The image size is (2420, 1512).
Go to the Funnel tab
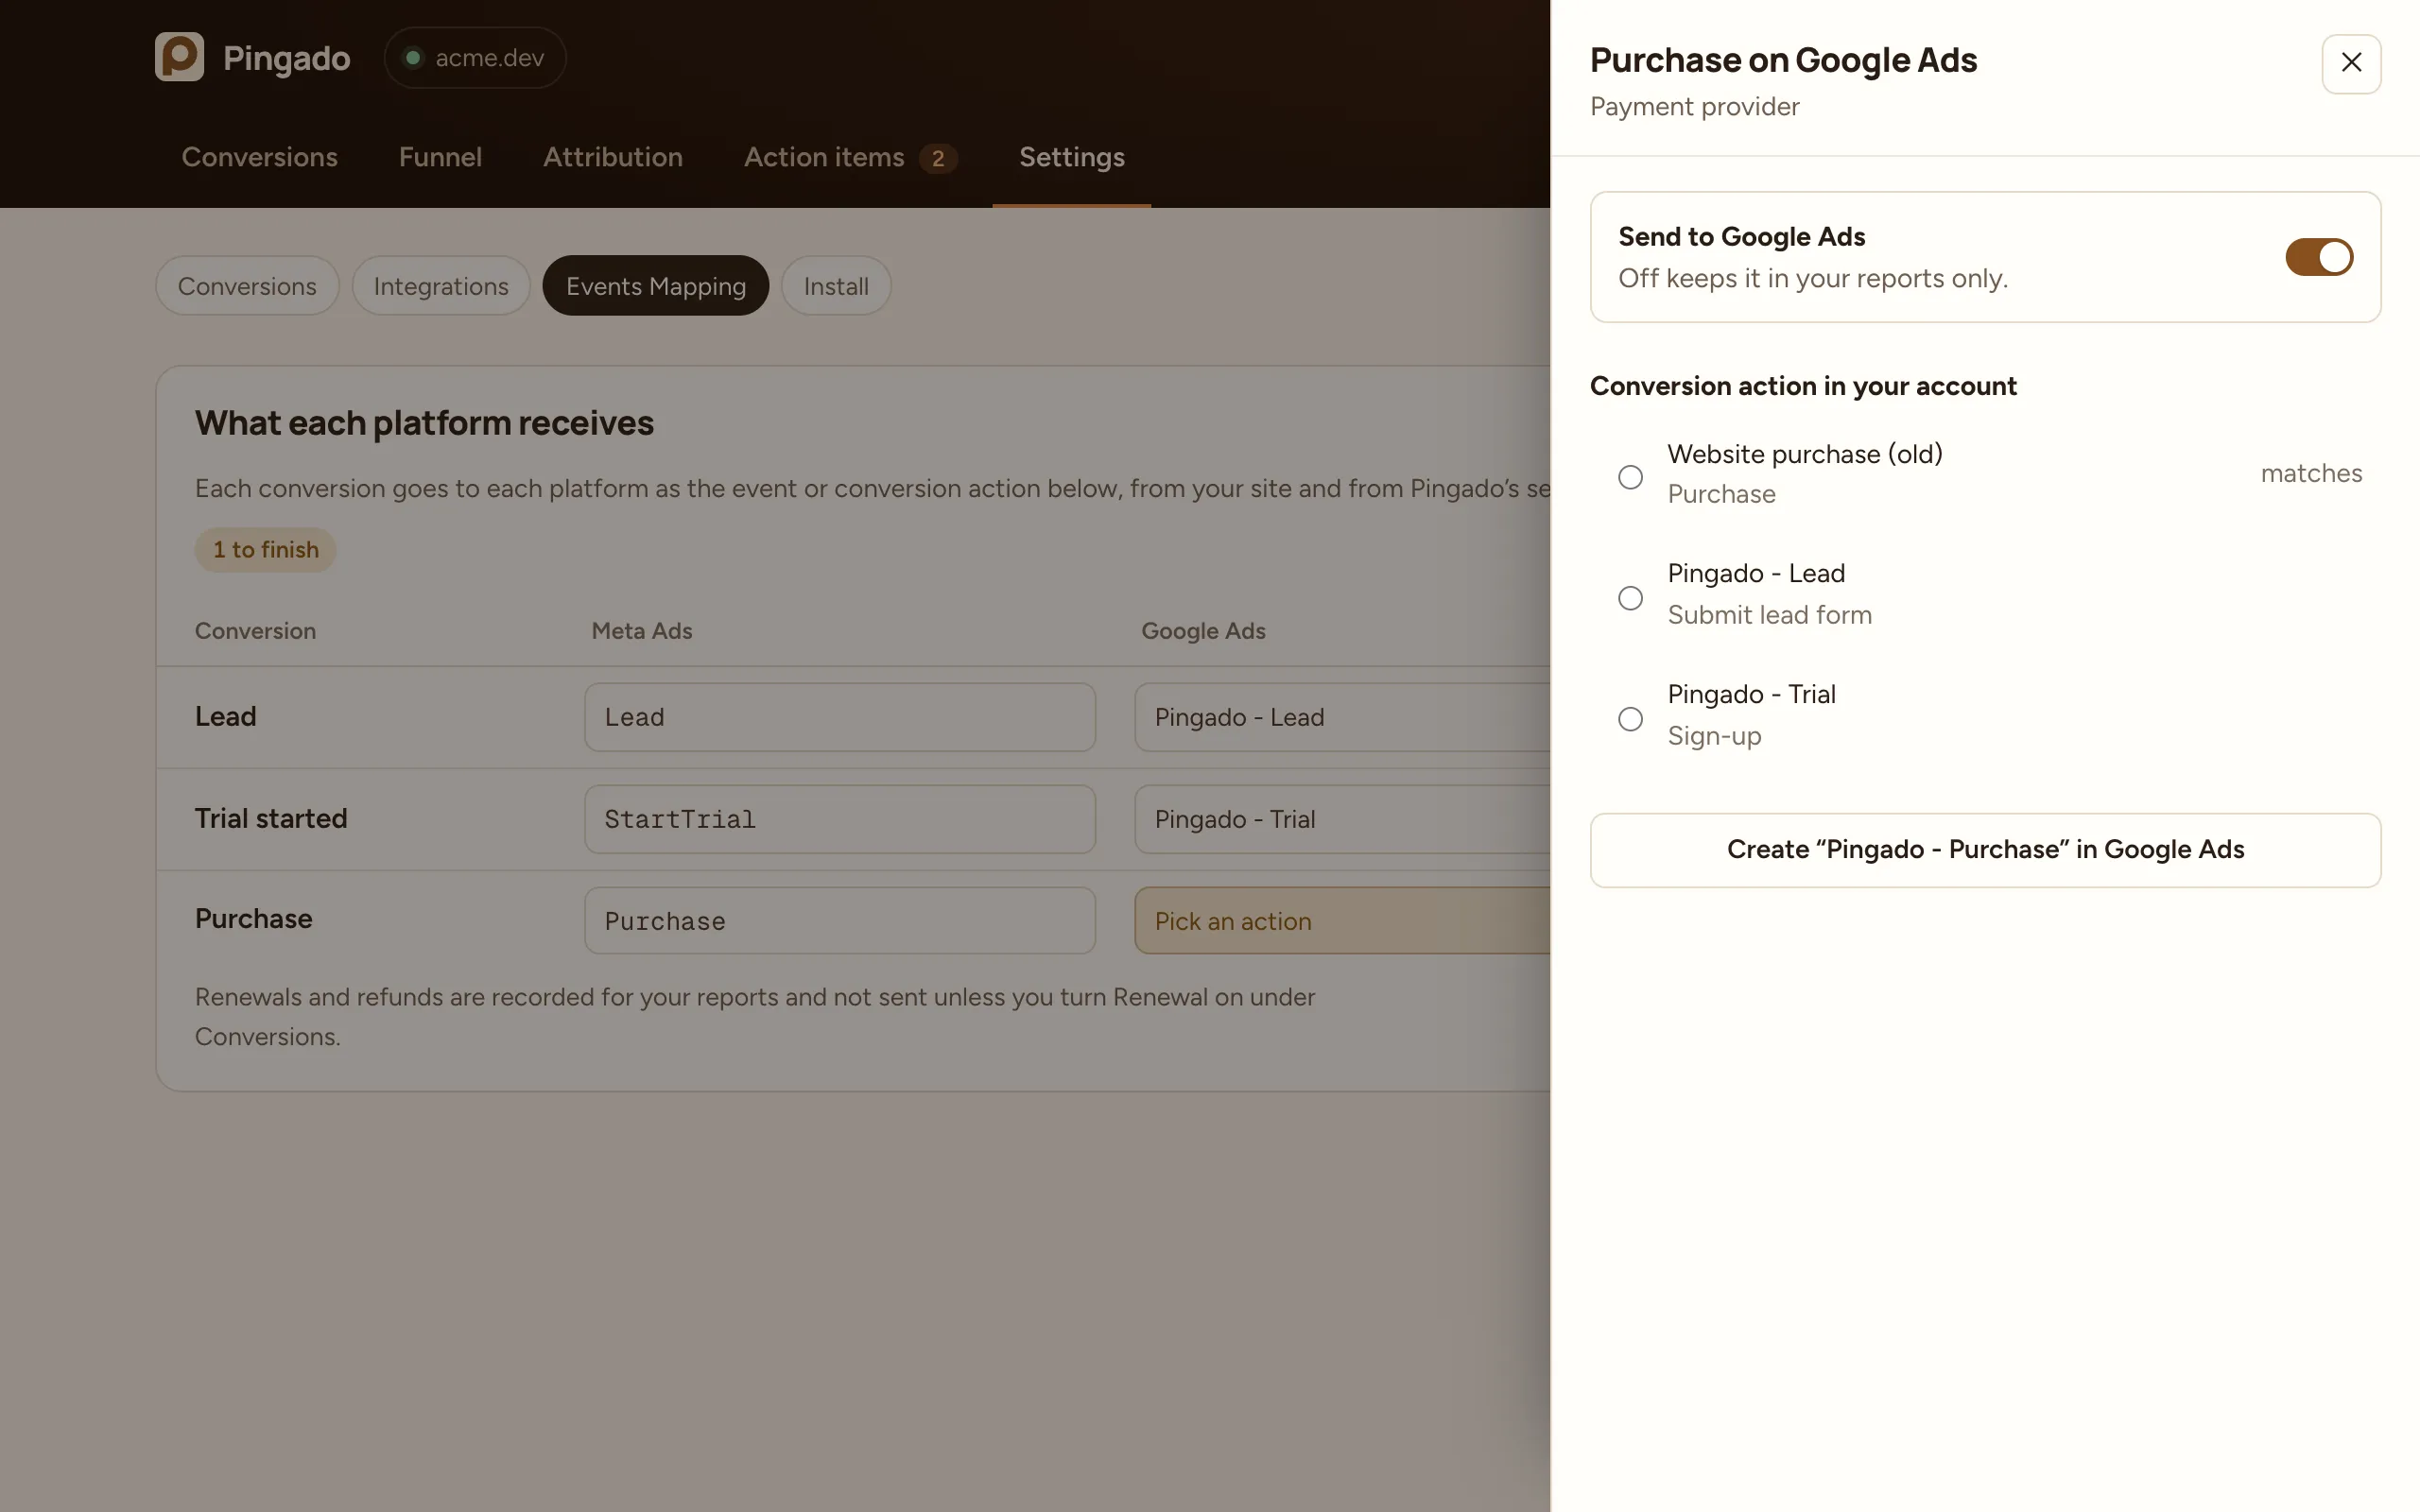click(440, 157)
